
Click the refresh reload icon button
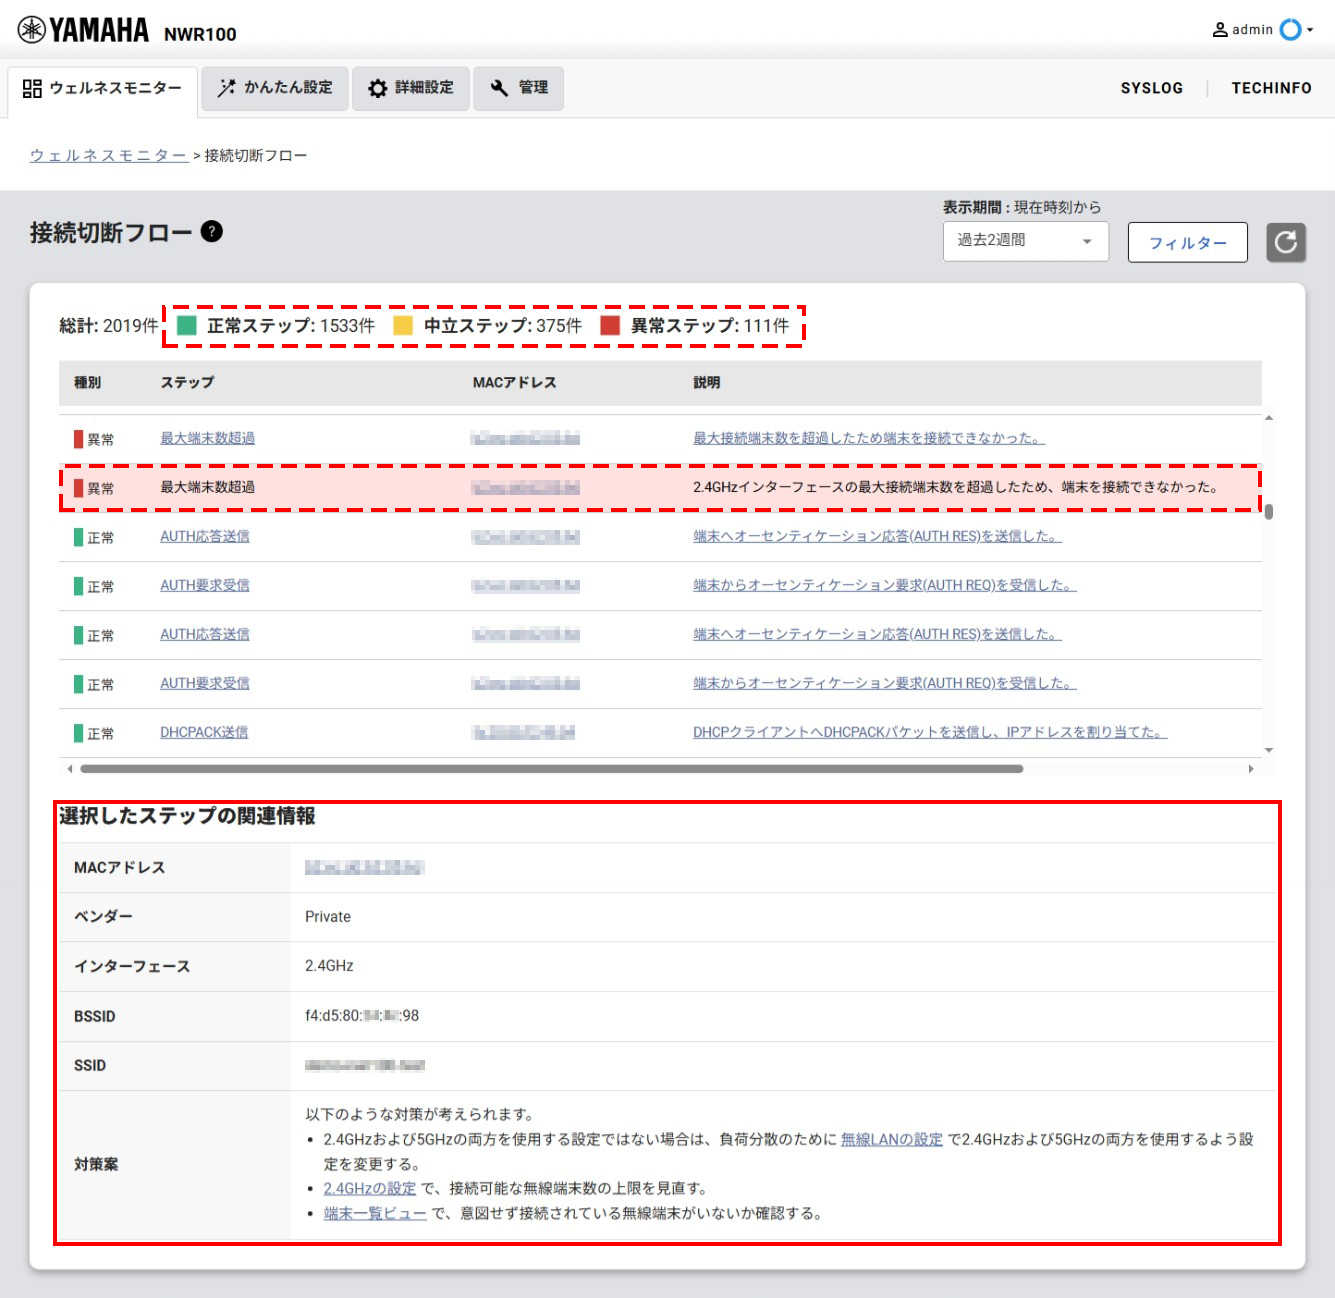tap(1286, 242)
